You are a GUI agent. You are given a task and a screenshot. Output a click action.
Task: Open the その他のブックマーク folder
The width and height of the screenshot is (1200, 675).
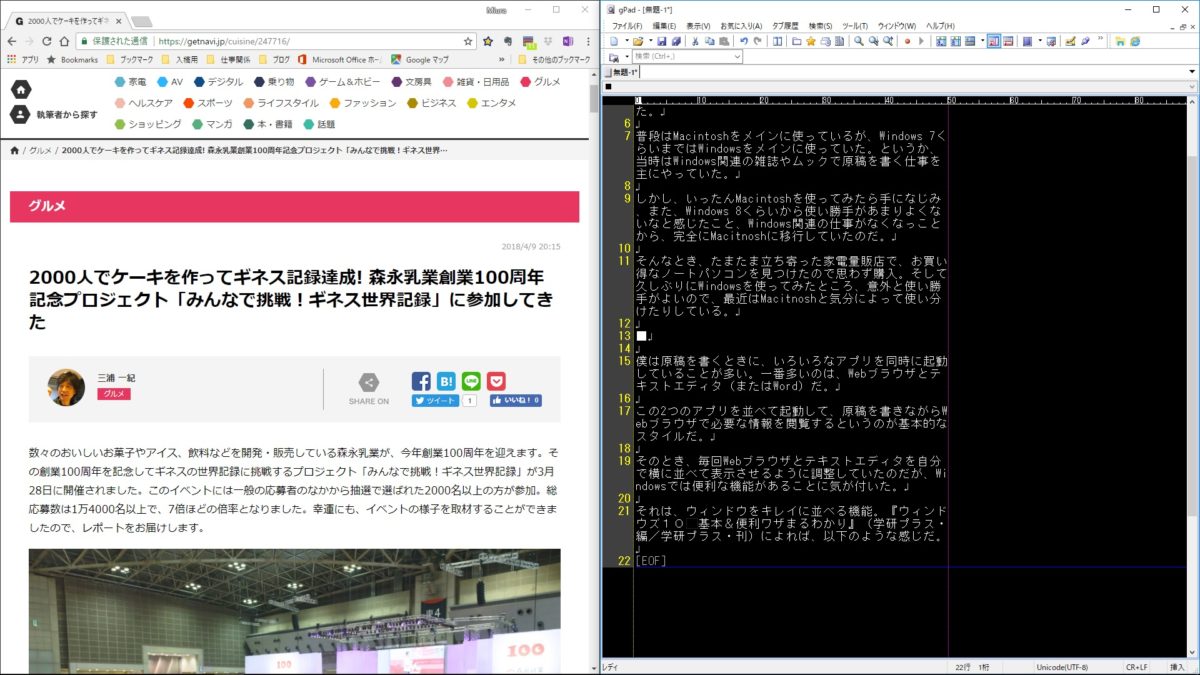pos(553,59)
